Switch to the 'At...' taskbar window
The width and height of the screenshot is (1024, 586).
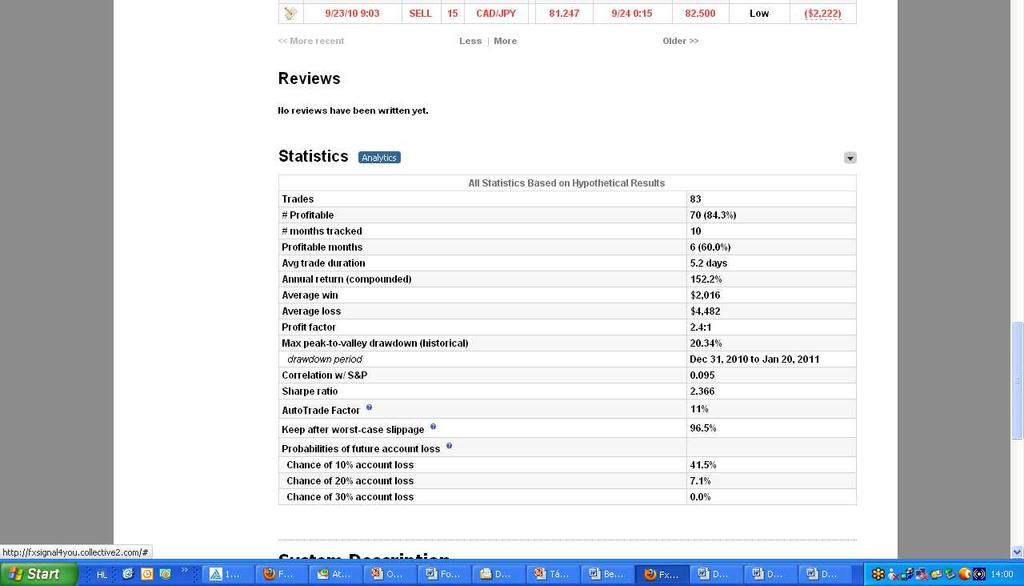(333, 574)
